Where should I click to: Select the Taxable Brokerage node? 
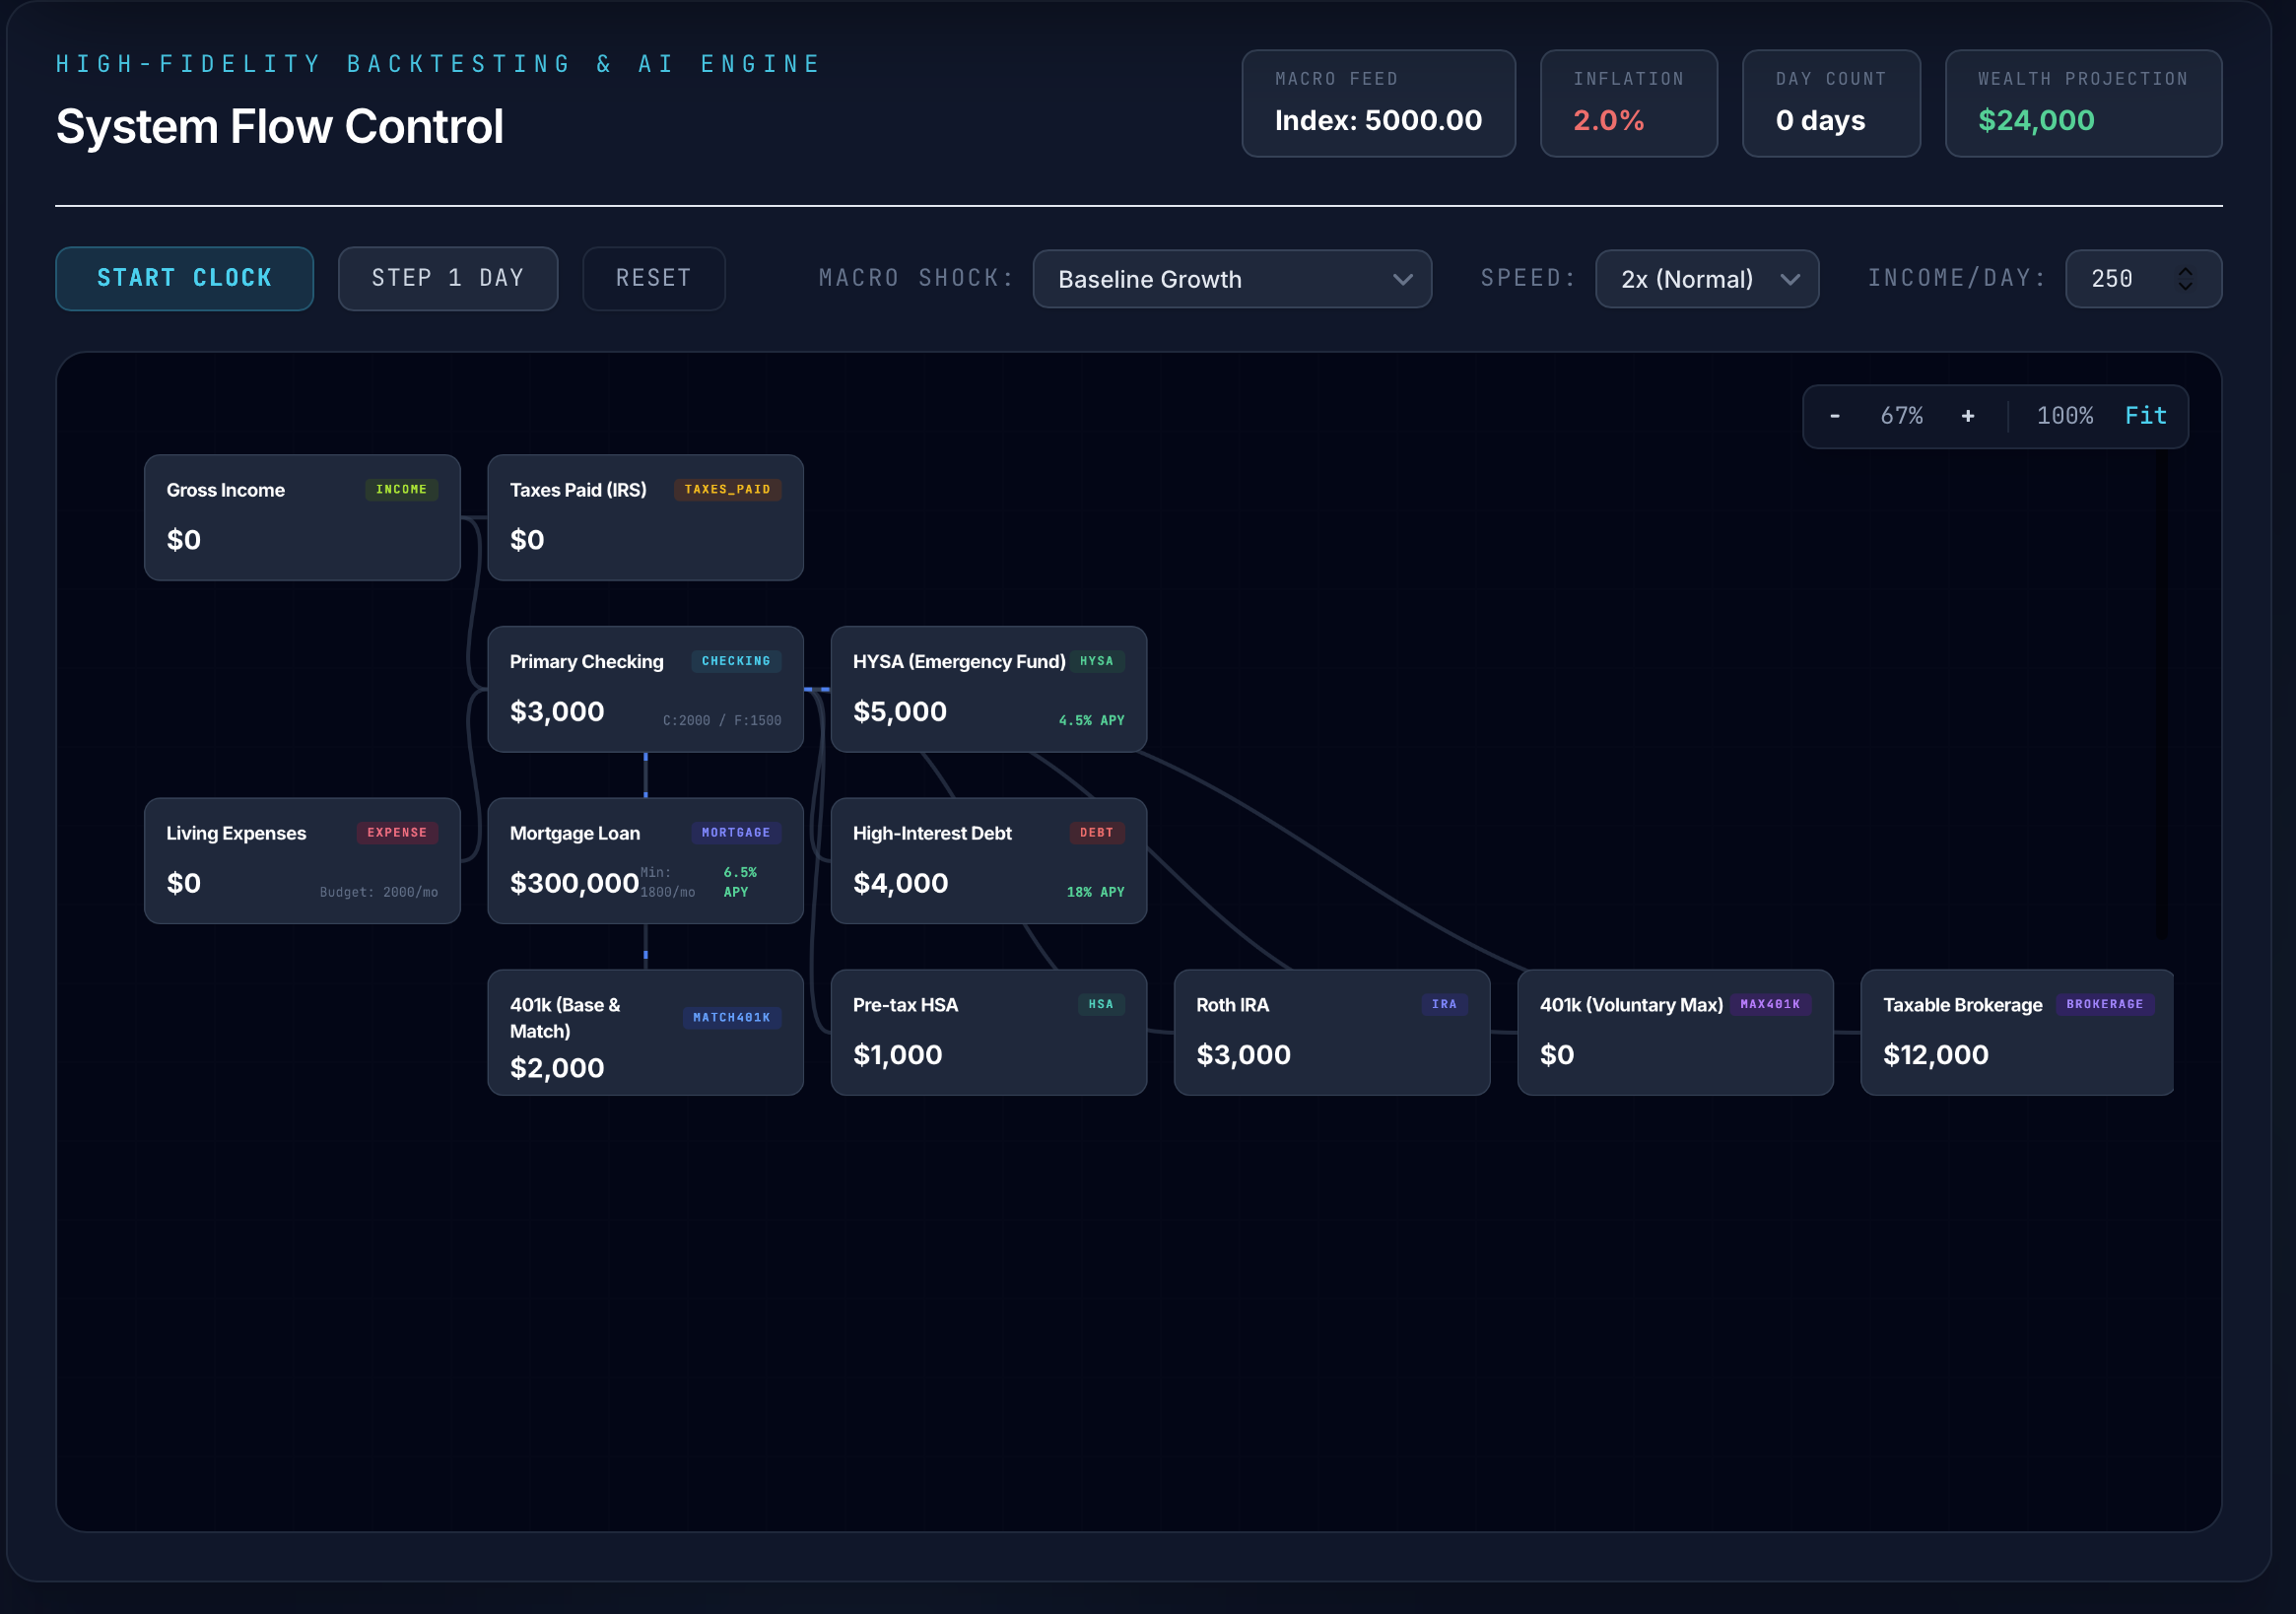[2017, 1032]
